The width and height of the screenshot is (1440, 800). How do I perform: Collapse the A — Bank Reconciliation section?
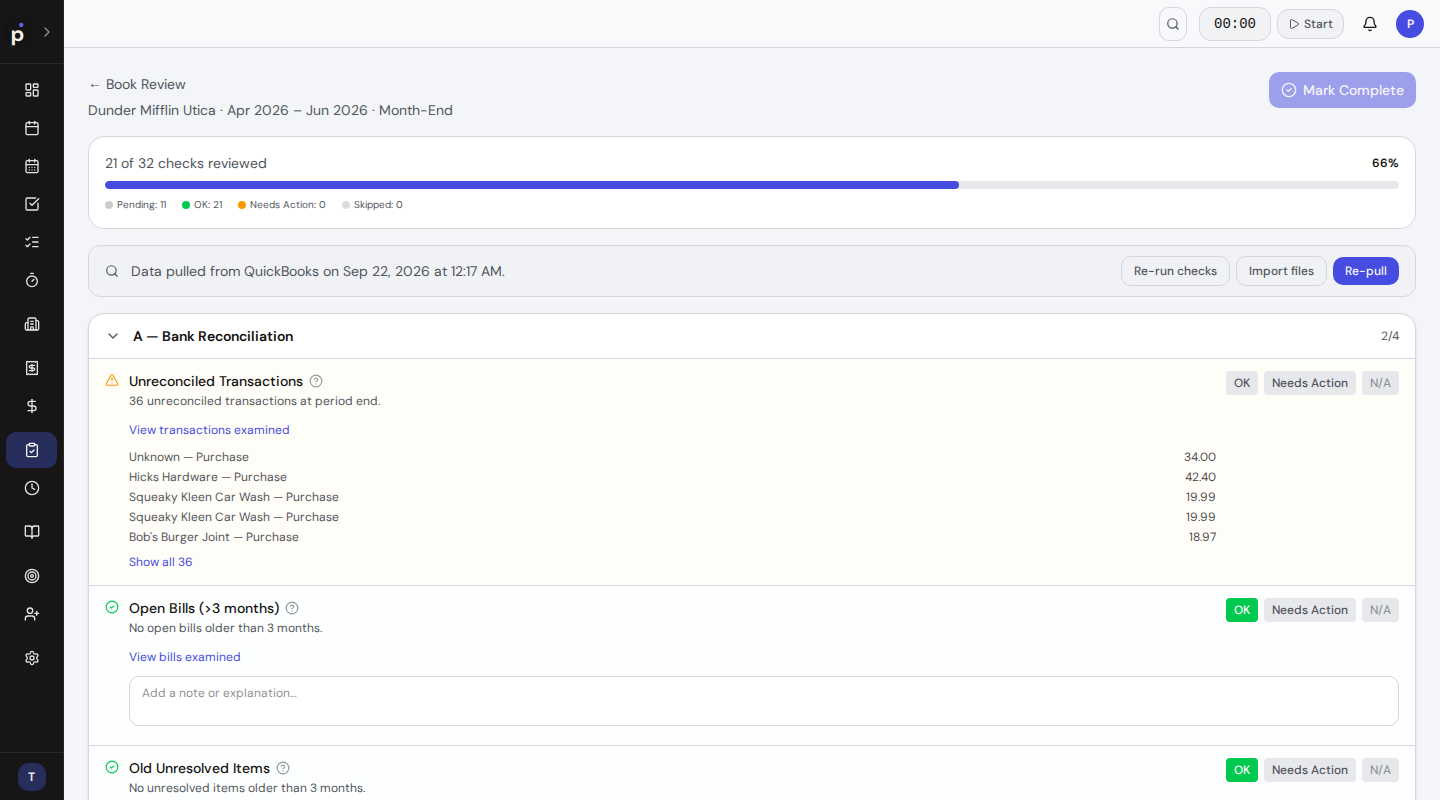[x=113, y=336]
